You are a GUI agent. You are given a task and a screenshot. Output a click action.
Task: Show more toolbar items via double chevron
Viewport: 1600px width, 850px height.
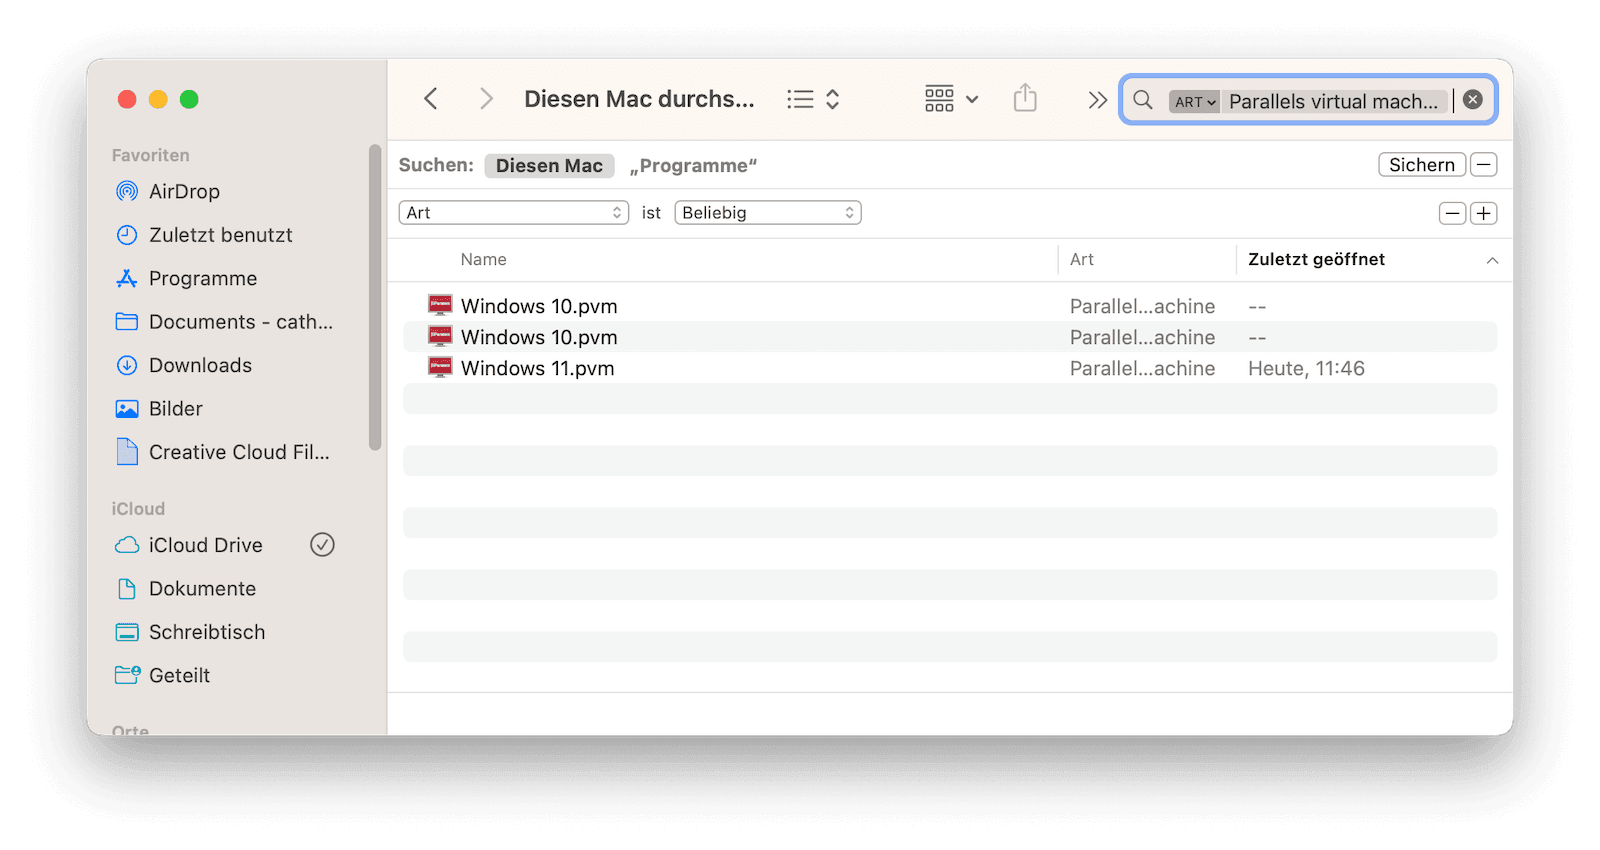click(1097, 100)
